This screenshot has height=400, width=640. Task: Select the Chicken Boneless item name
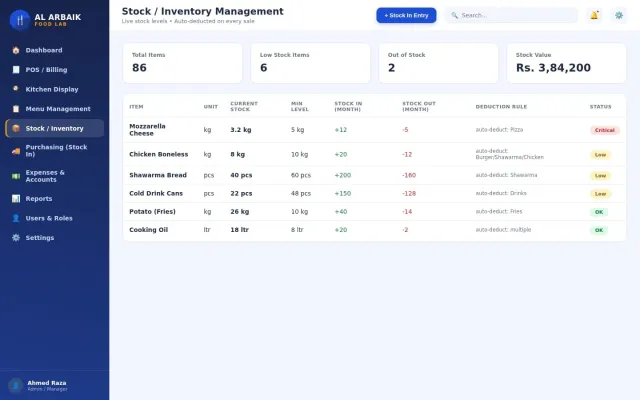click(x=159, y=154)
